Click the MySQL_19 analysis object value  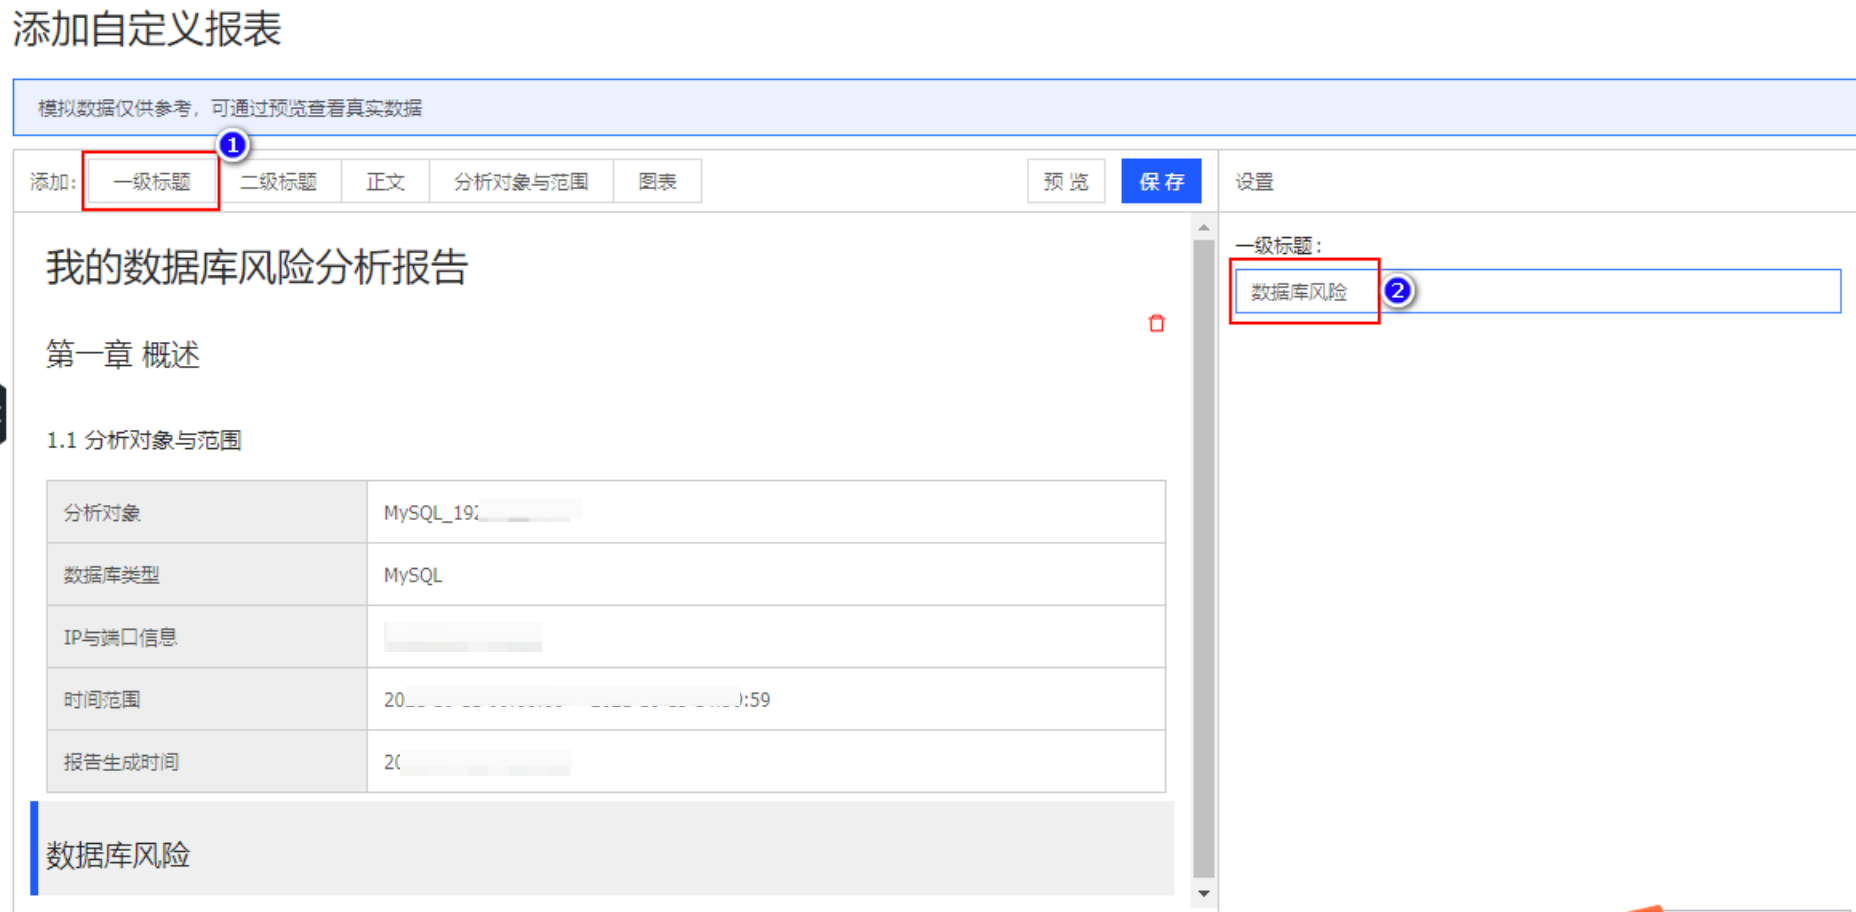pyautogui.click(x=766, y=512)
